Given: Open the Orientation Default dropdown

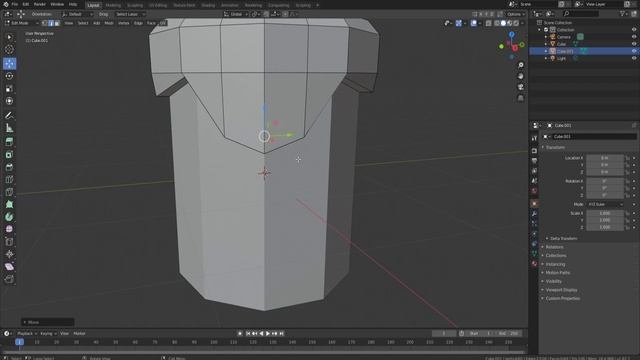Looking at the screenshot, I should pos(77,14).
